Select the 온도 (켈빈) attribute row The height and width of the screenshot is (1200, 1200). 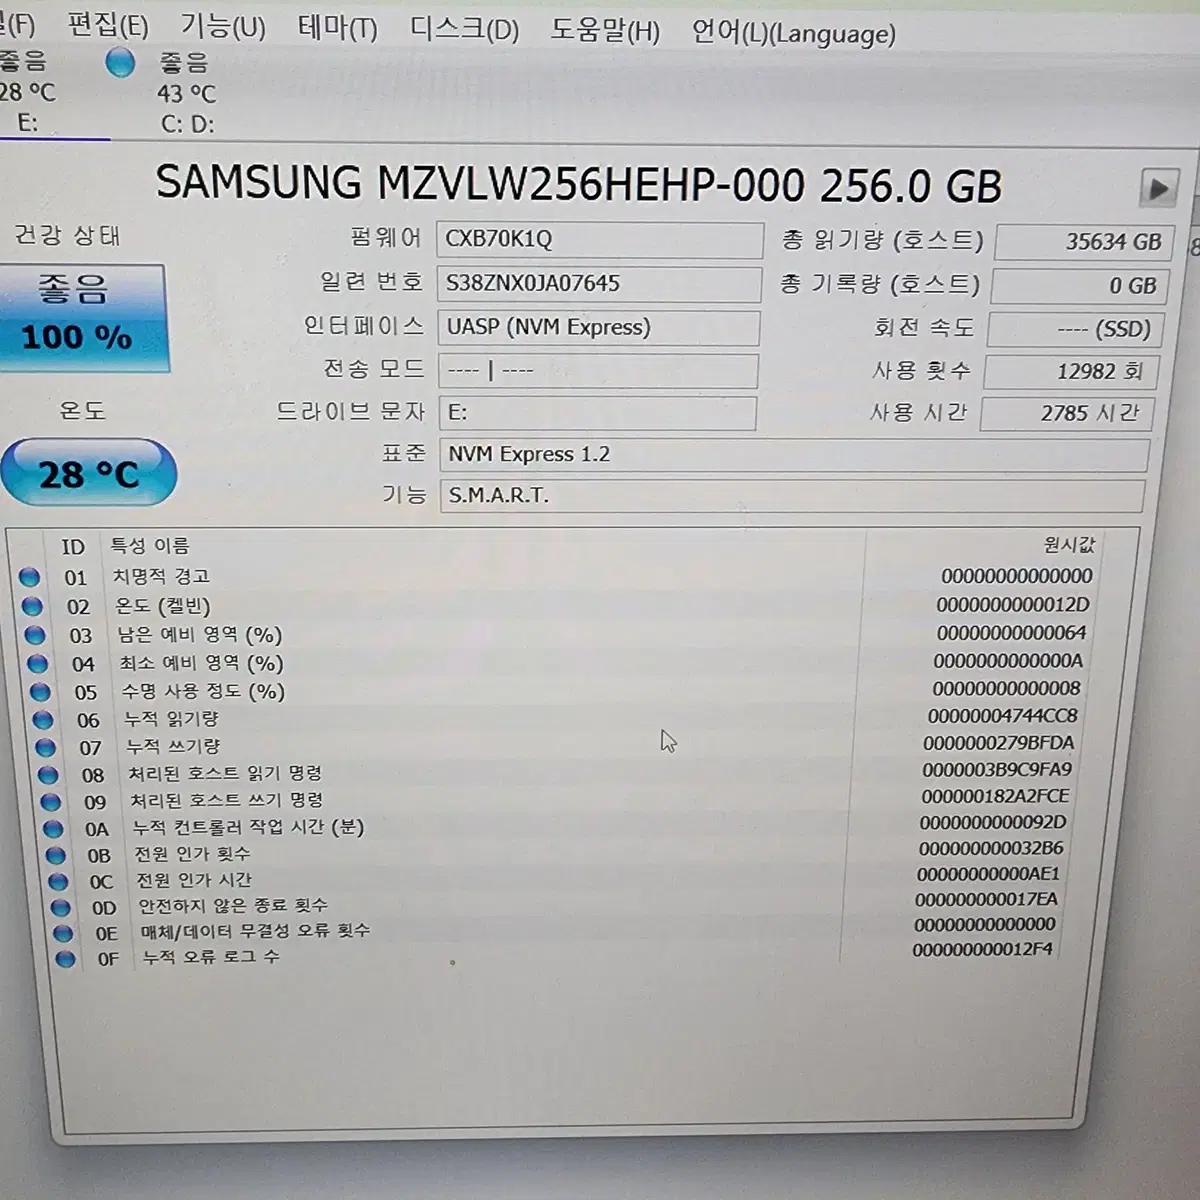(556, 606)
